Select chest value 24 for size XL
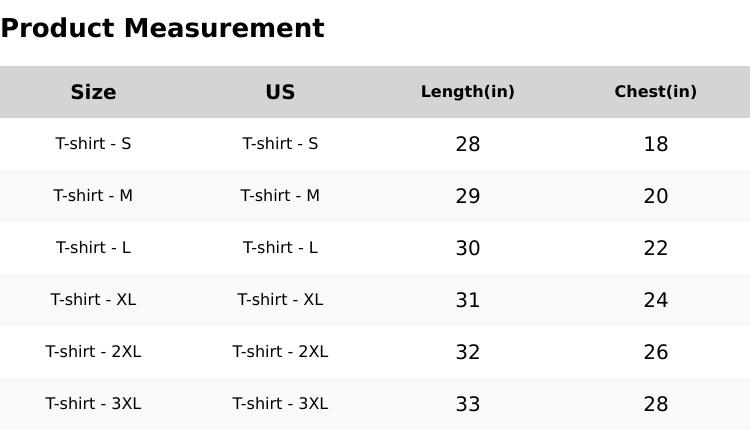The image size is (750, 430). point(655,300)
